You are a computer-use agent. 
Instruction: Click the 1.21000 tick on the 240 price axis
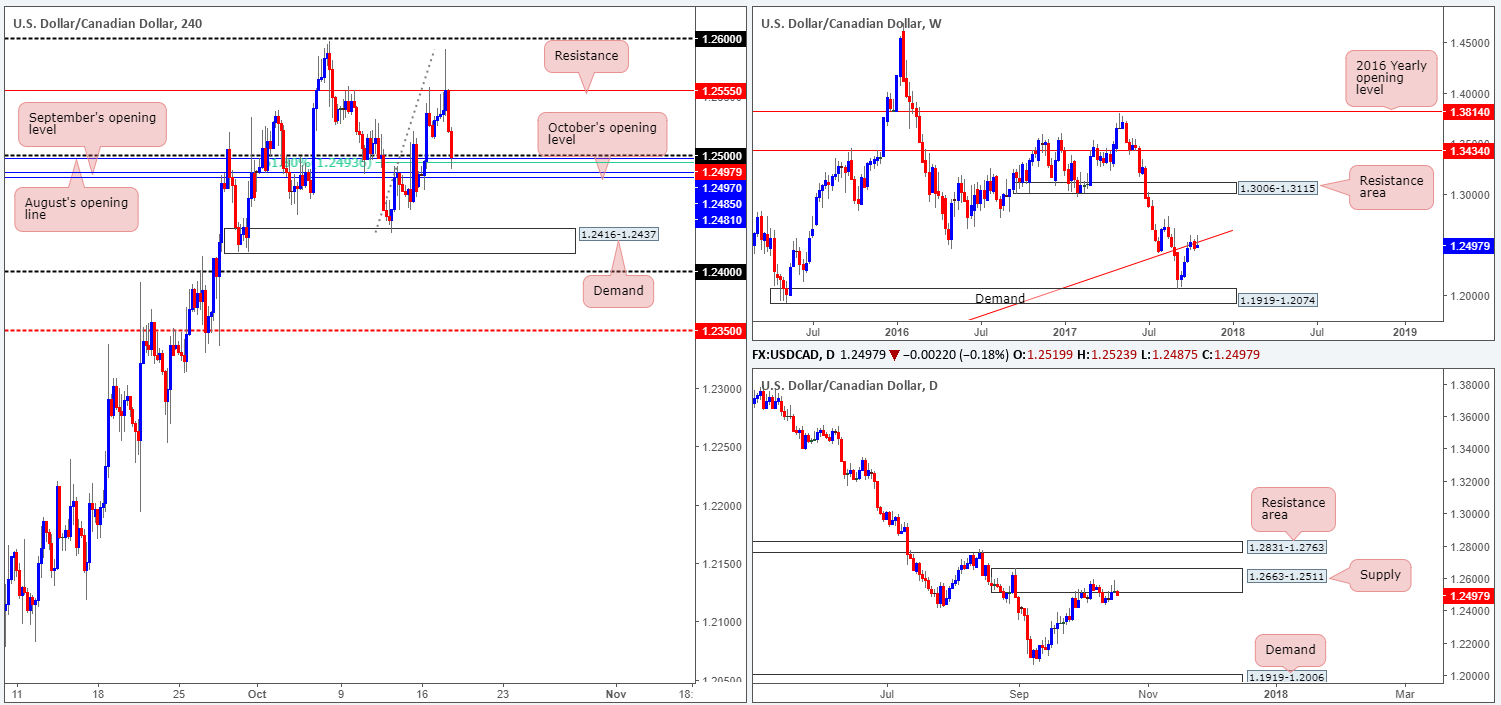pyautogui.click(x=722, y=623)
